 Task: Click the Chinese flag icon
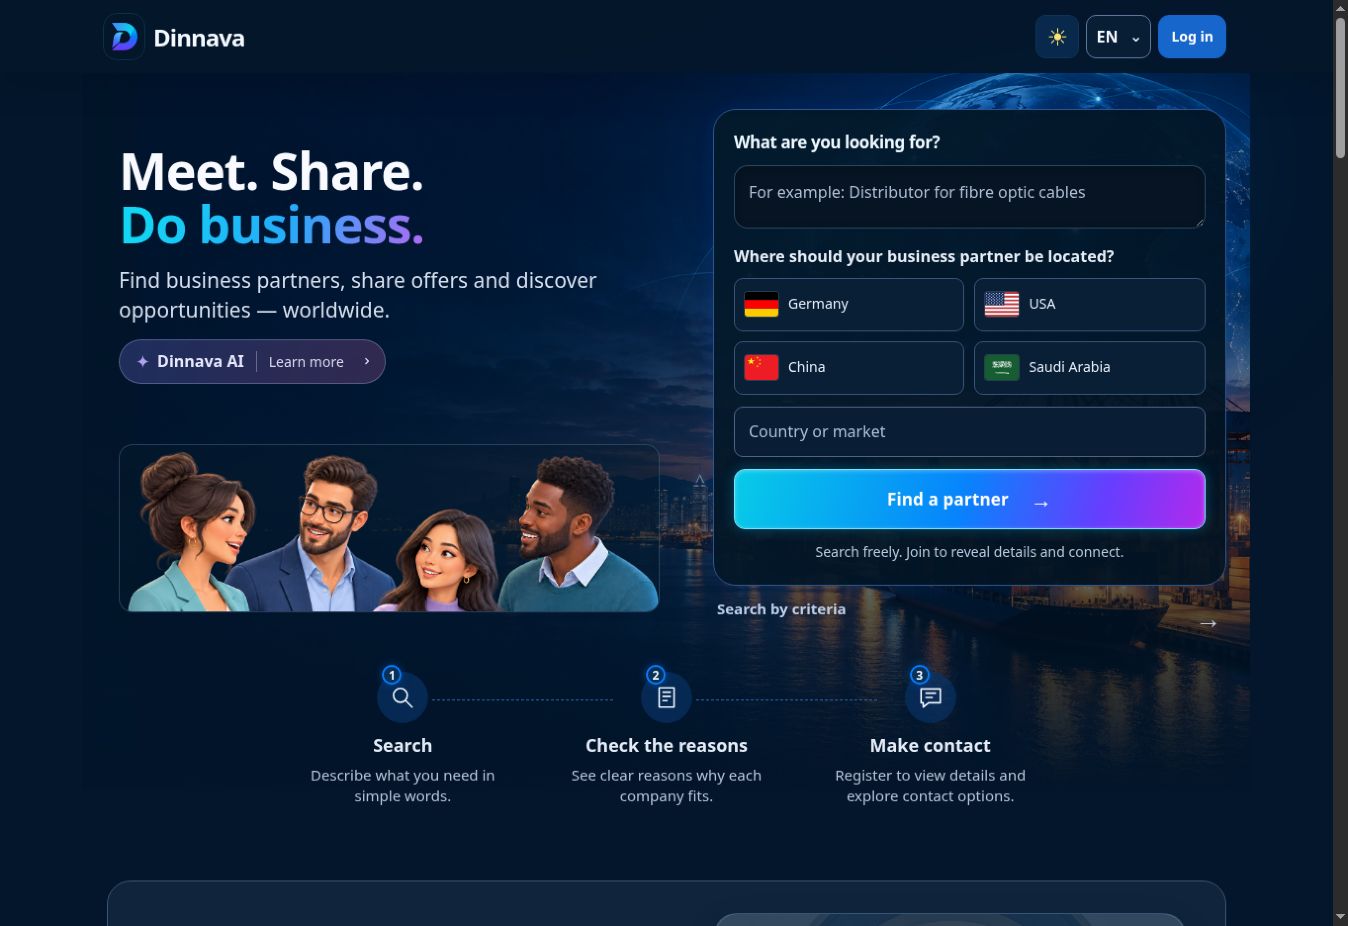[x=761, y=367]
